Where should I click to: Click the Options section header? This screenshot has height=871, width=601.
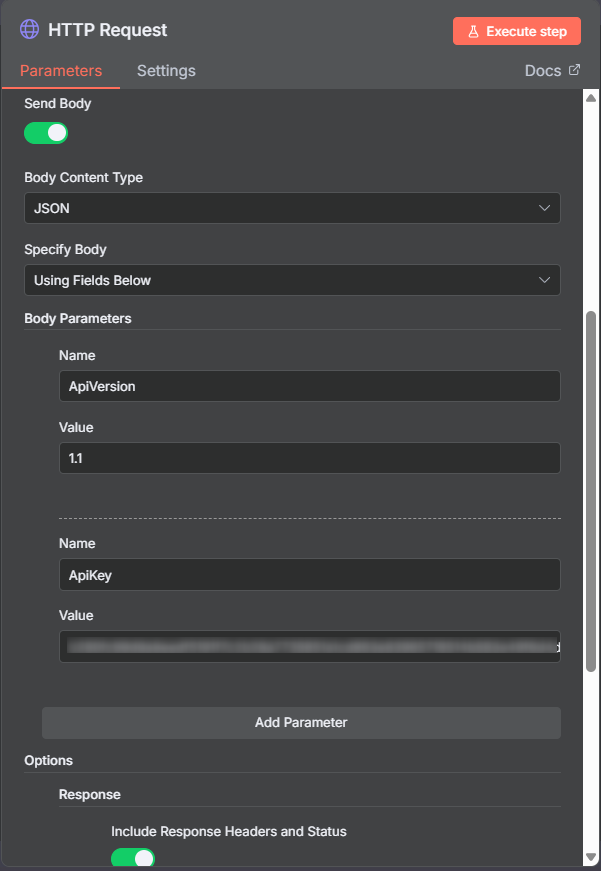(49, 760)
